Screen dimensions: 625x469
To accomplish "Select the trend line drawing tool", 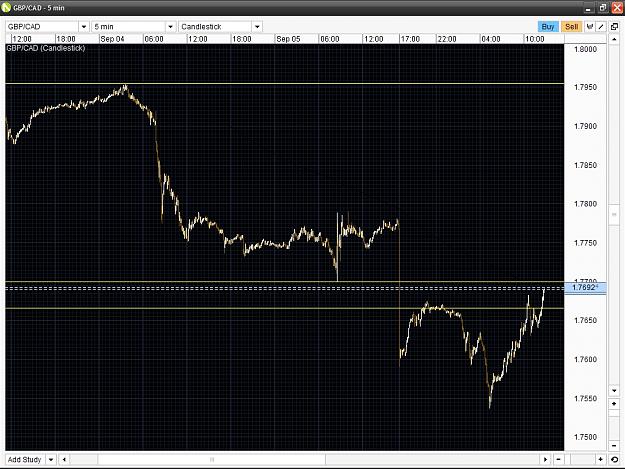I will tap(601, 27).
